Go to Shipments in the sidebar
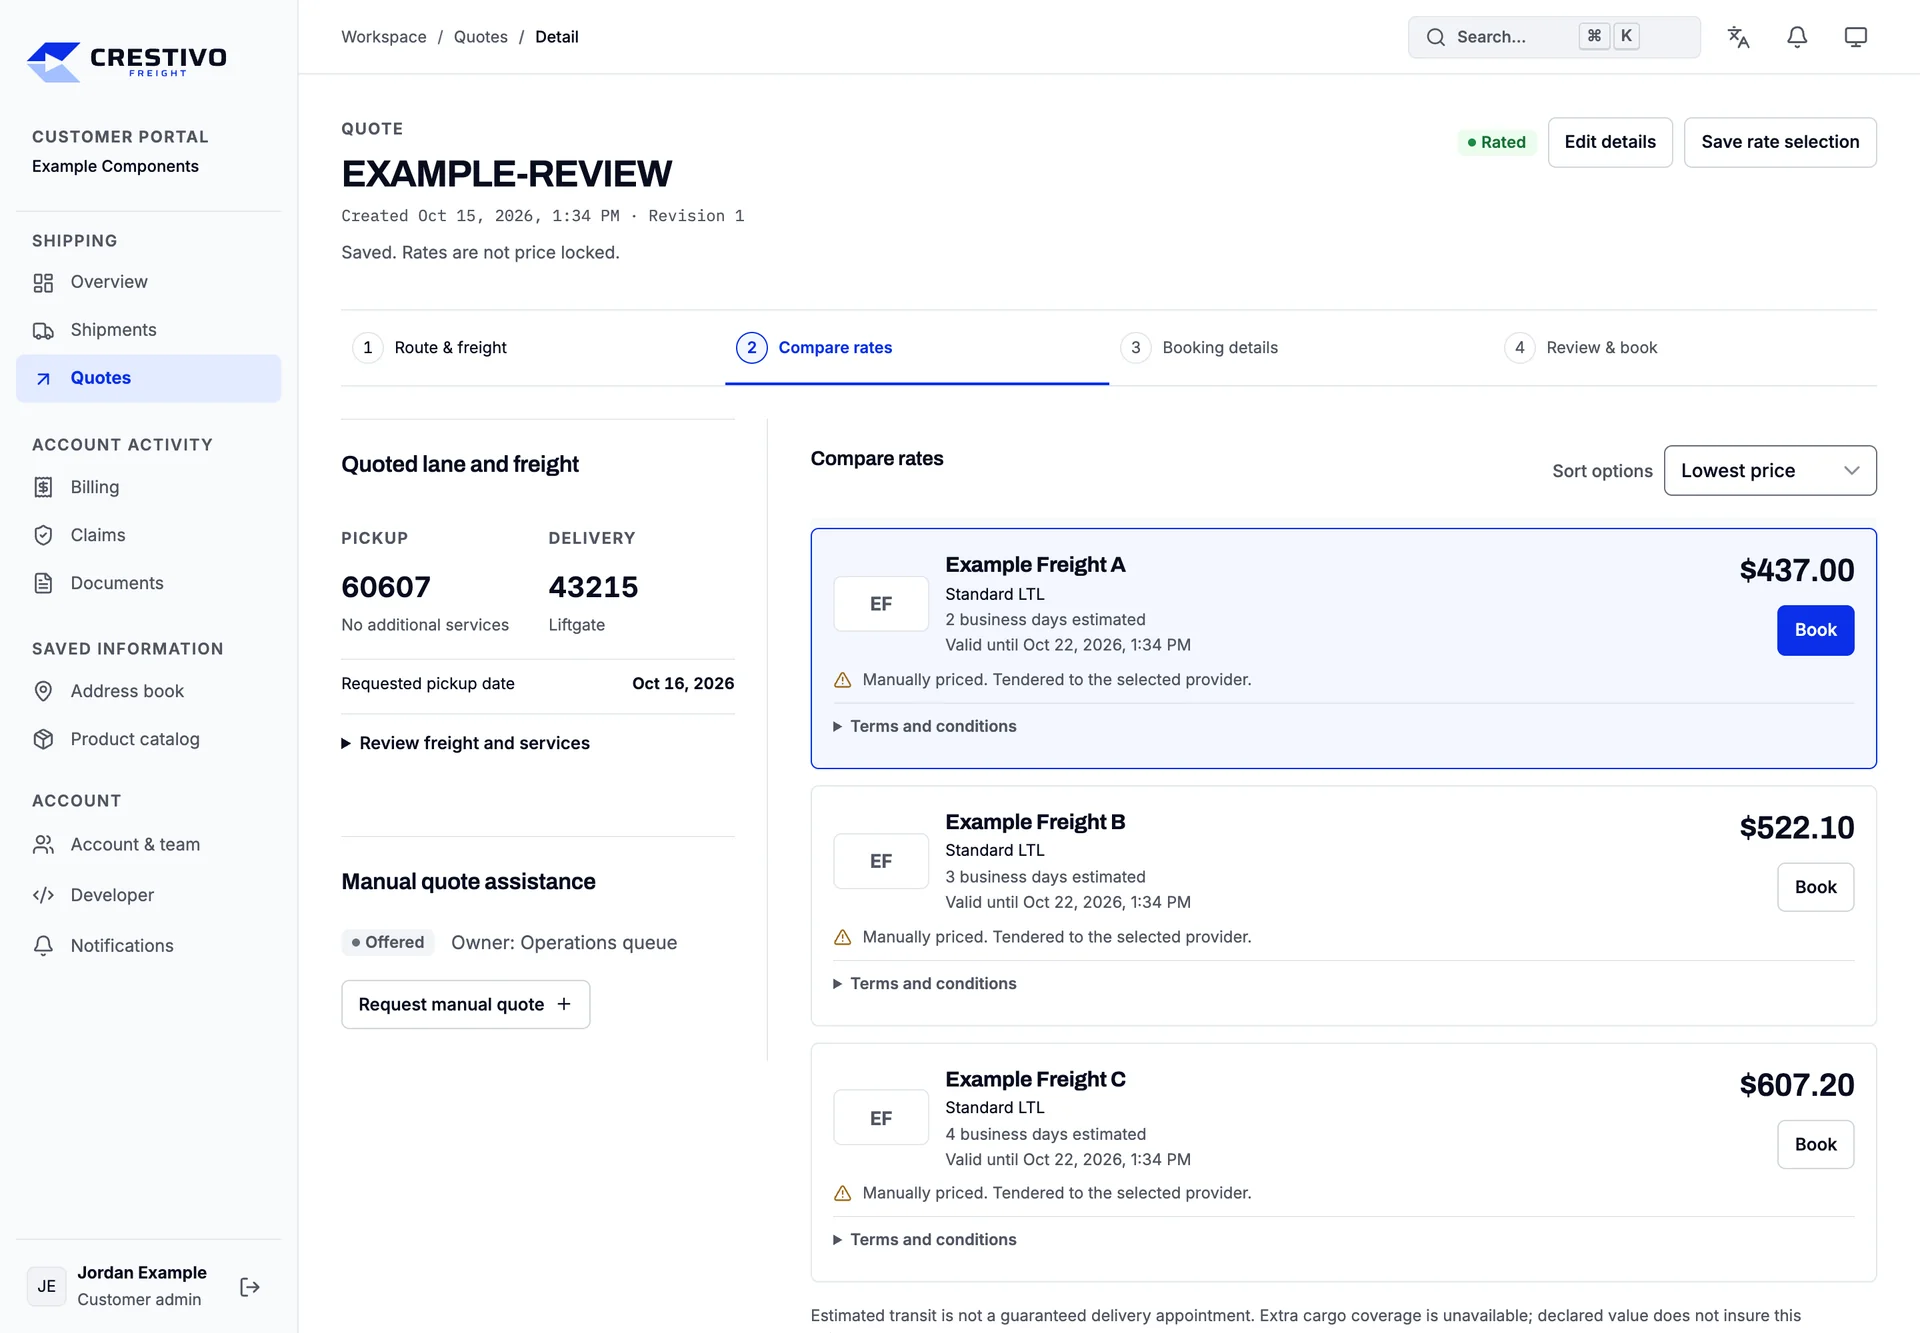 click(x=148, y=330)
